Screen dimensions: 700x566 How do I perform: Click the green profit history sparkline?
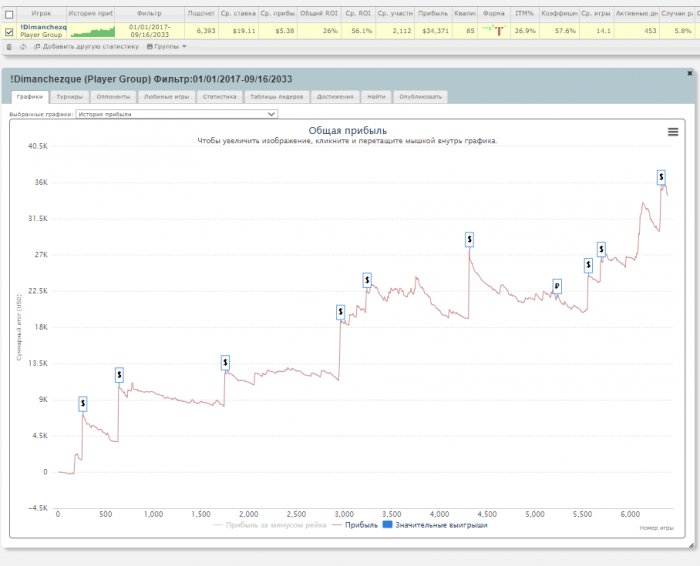point(92,31)
